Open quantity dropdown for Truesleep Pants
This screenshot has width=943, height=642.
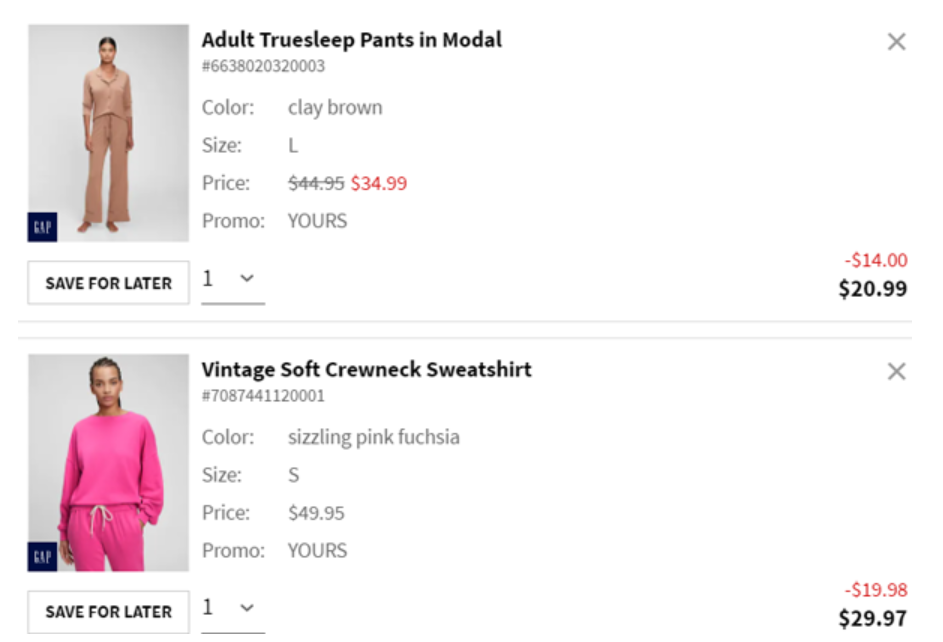tap(232, 280)
